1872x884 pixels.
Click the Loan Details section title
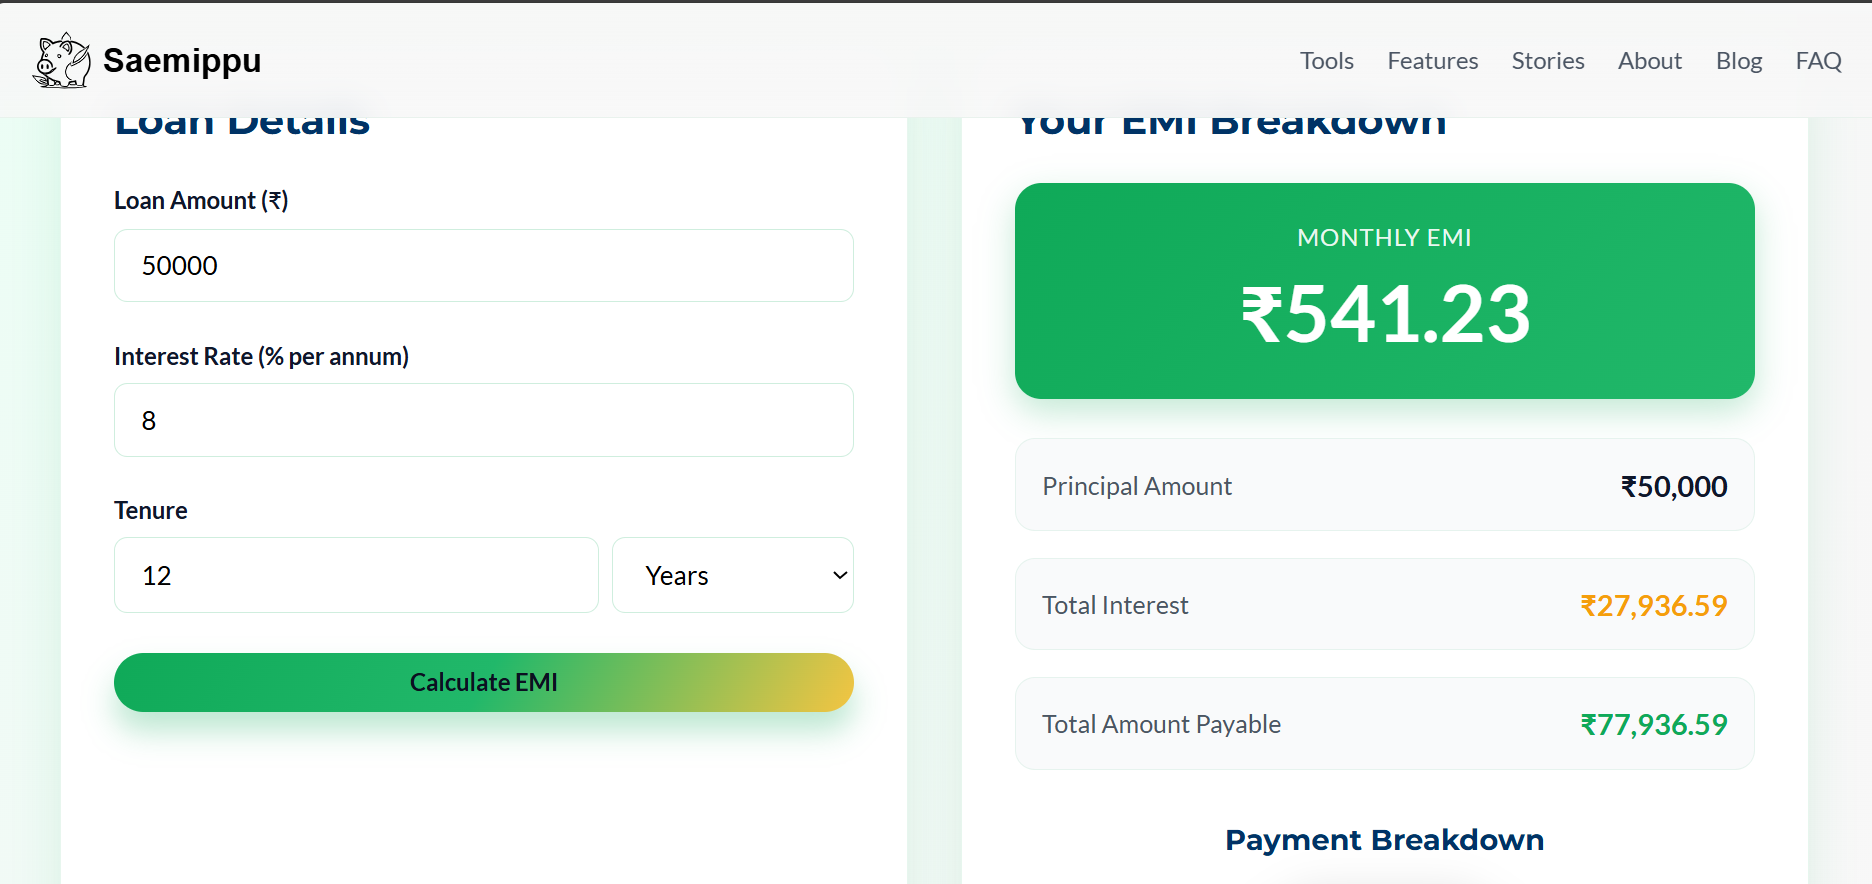(x=242, y=120)
